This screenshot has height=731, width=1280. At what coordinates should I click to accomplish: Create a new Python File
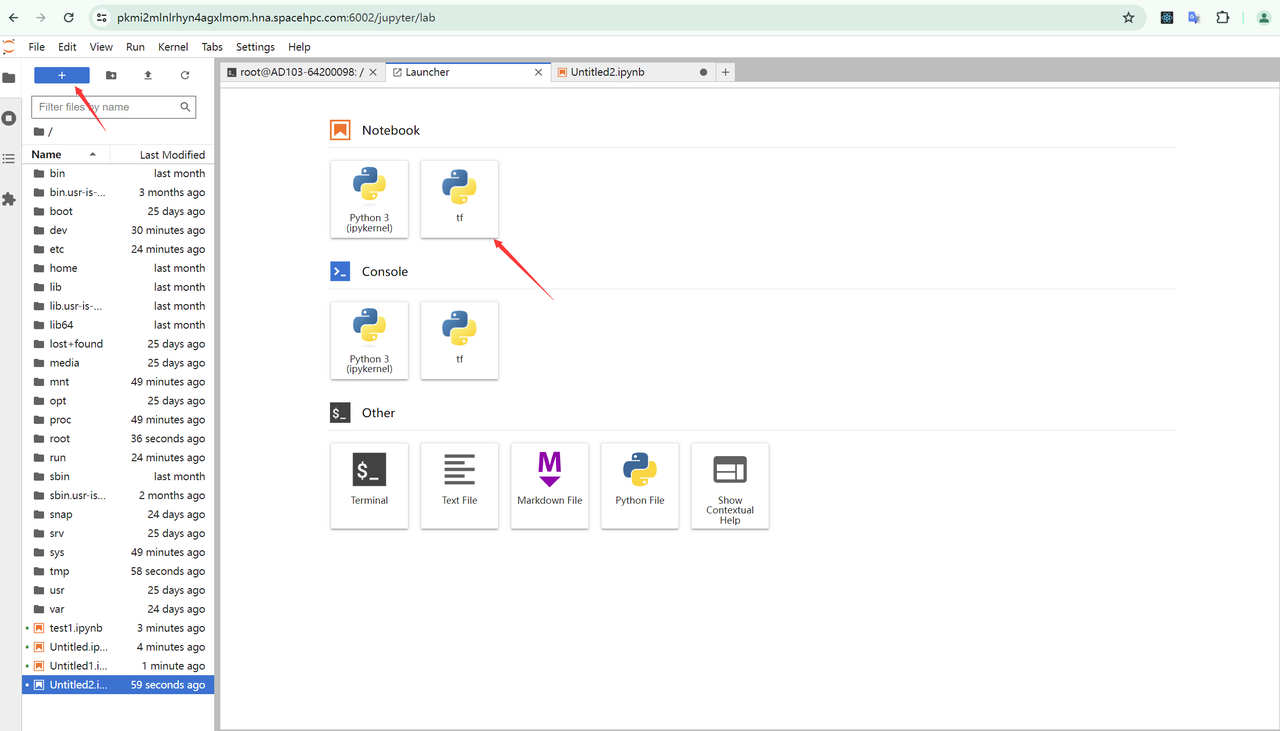pos(640,485)
